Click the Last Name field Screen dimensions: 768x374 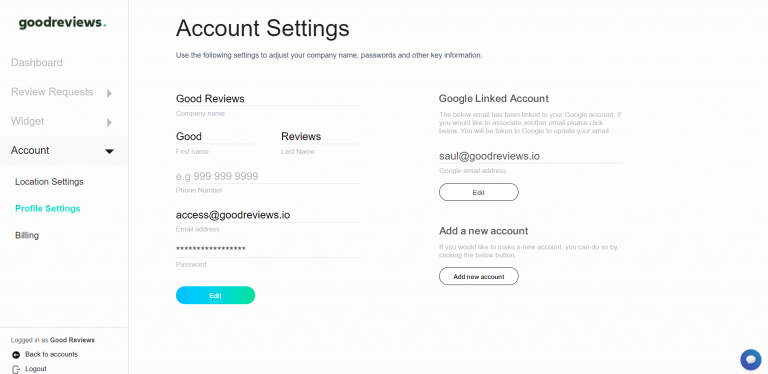coord(320,137)
